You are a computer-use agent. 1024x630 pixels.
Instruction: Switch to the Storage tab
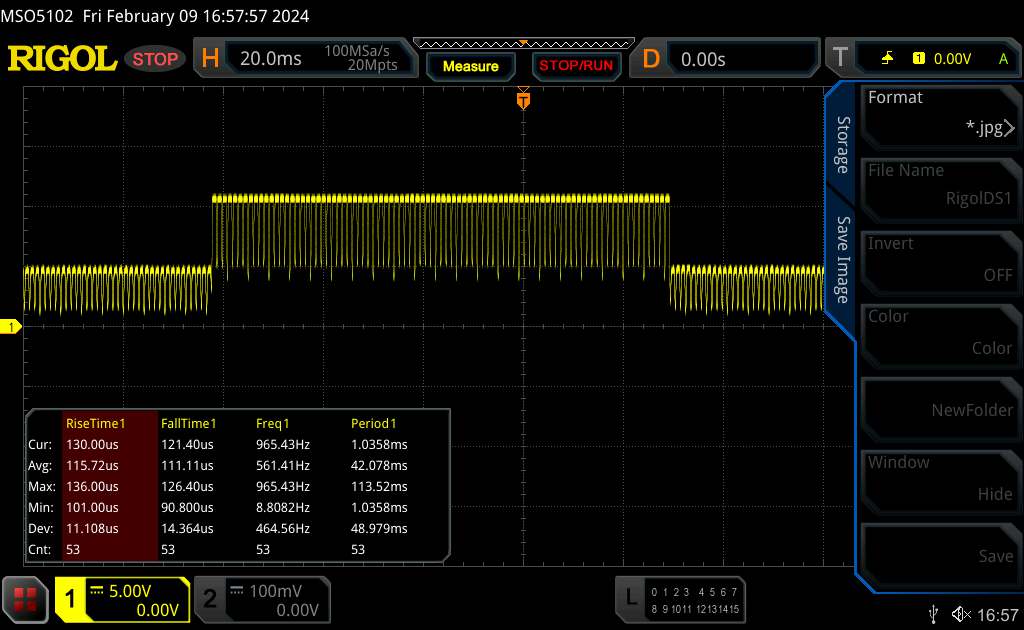coord(843,145)
